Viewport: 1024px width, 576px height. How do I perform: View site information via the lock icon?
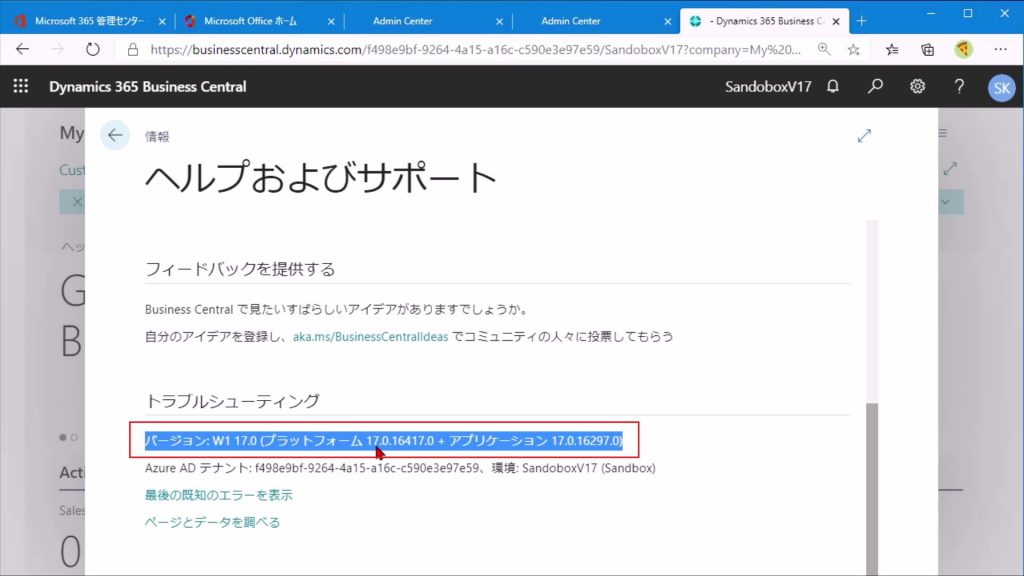tap(133, 50)
